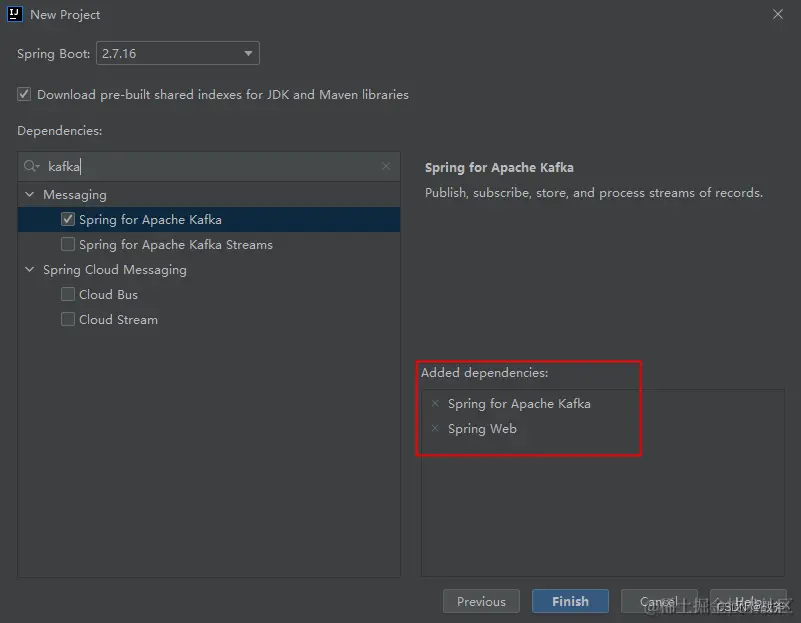Select the Spring for Apache Kafka Streams row
Image resolution: width=801 pixels, height=623 pixels.
pyautogui.click(x=209, y=245)
